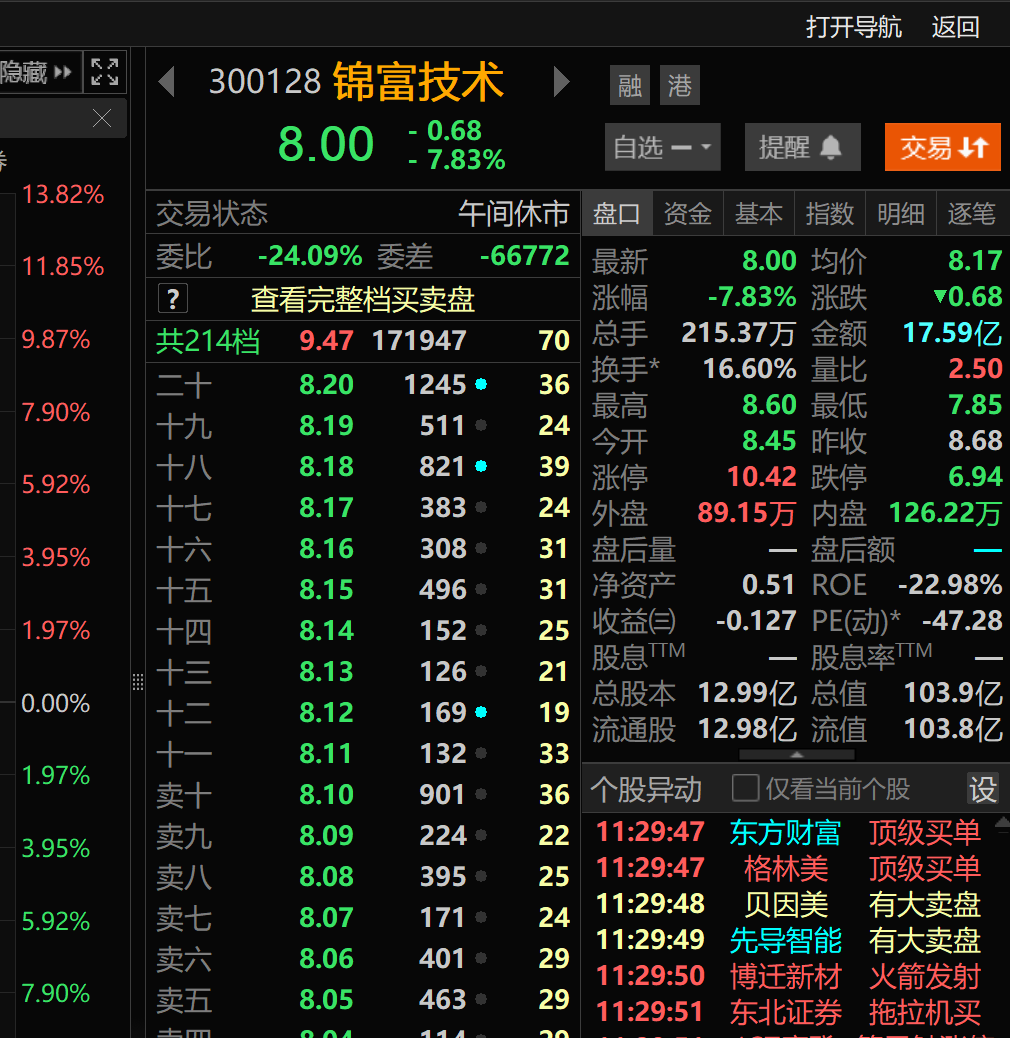Open 先导智能 alert entry
1010x1038 pixels.
click(786, 940)
